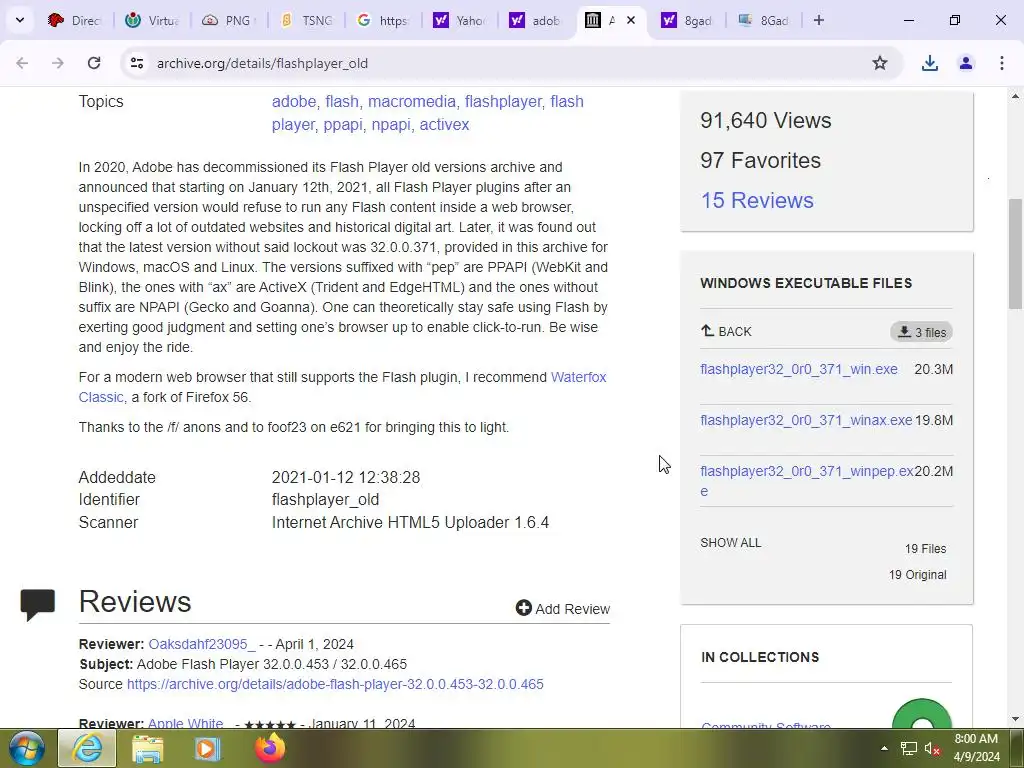Restore down the Chrome window

955,20
